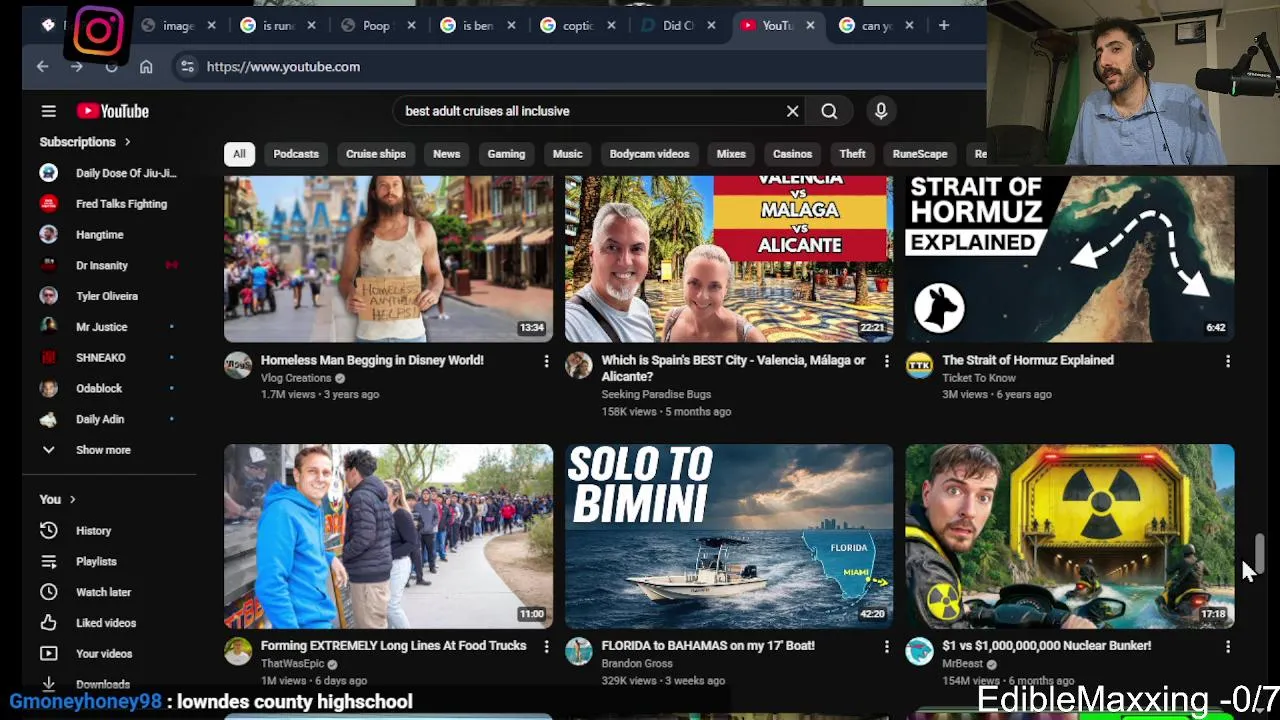The image size is (1280, 720).
Task: Select the Mixes filter chip
Action: coord(731,154)
